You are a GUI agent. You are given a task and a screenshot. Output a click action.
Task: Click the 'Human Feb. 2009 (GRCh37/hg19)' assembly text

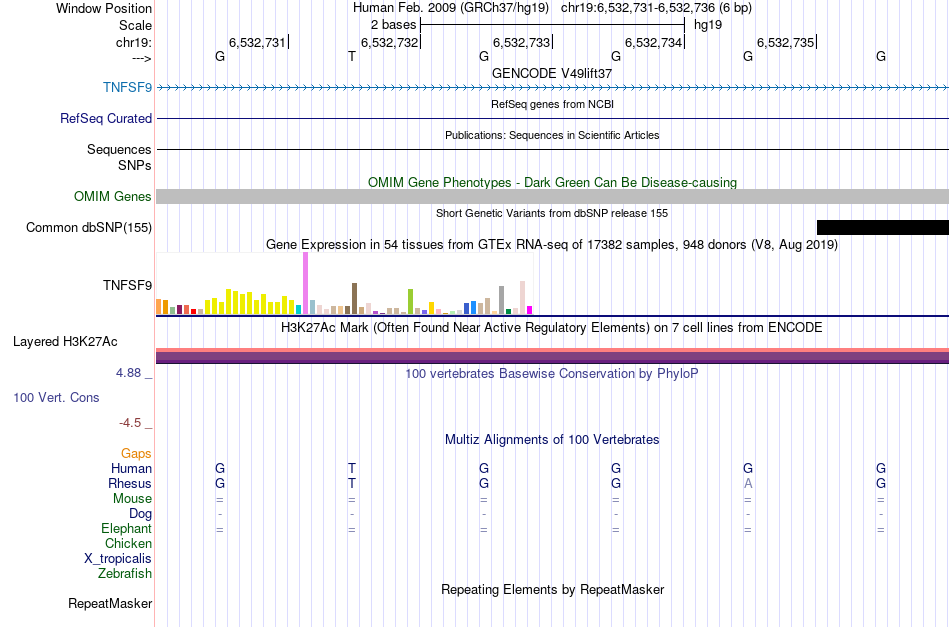tap(451, 8)
